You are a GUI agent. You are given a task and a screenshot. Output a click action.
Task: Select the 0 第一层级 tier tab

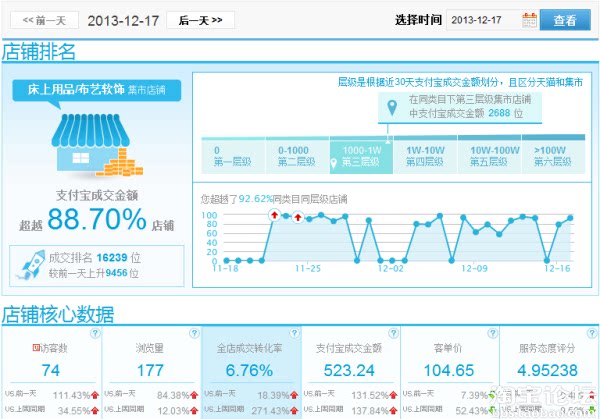click(x=233, y=156)
